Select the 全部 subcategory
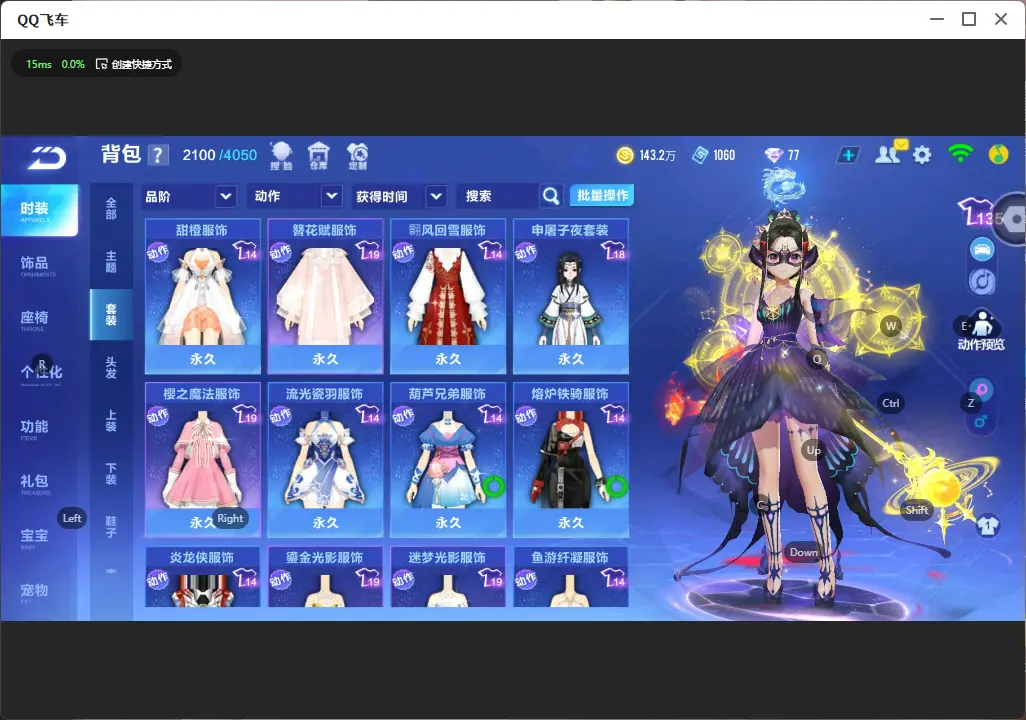Screen dimensions: 1026x720 (111, 209)
